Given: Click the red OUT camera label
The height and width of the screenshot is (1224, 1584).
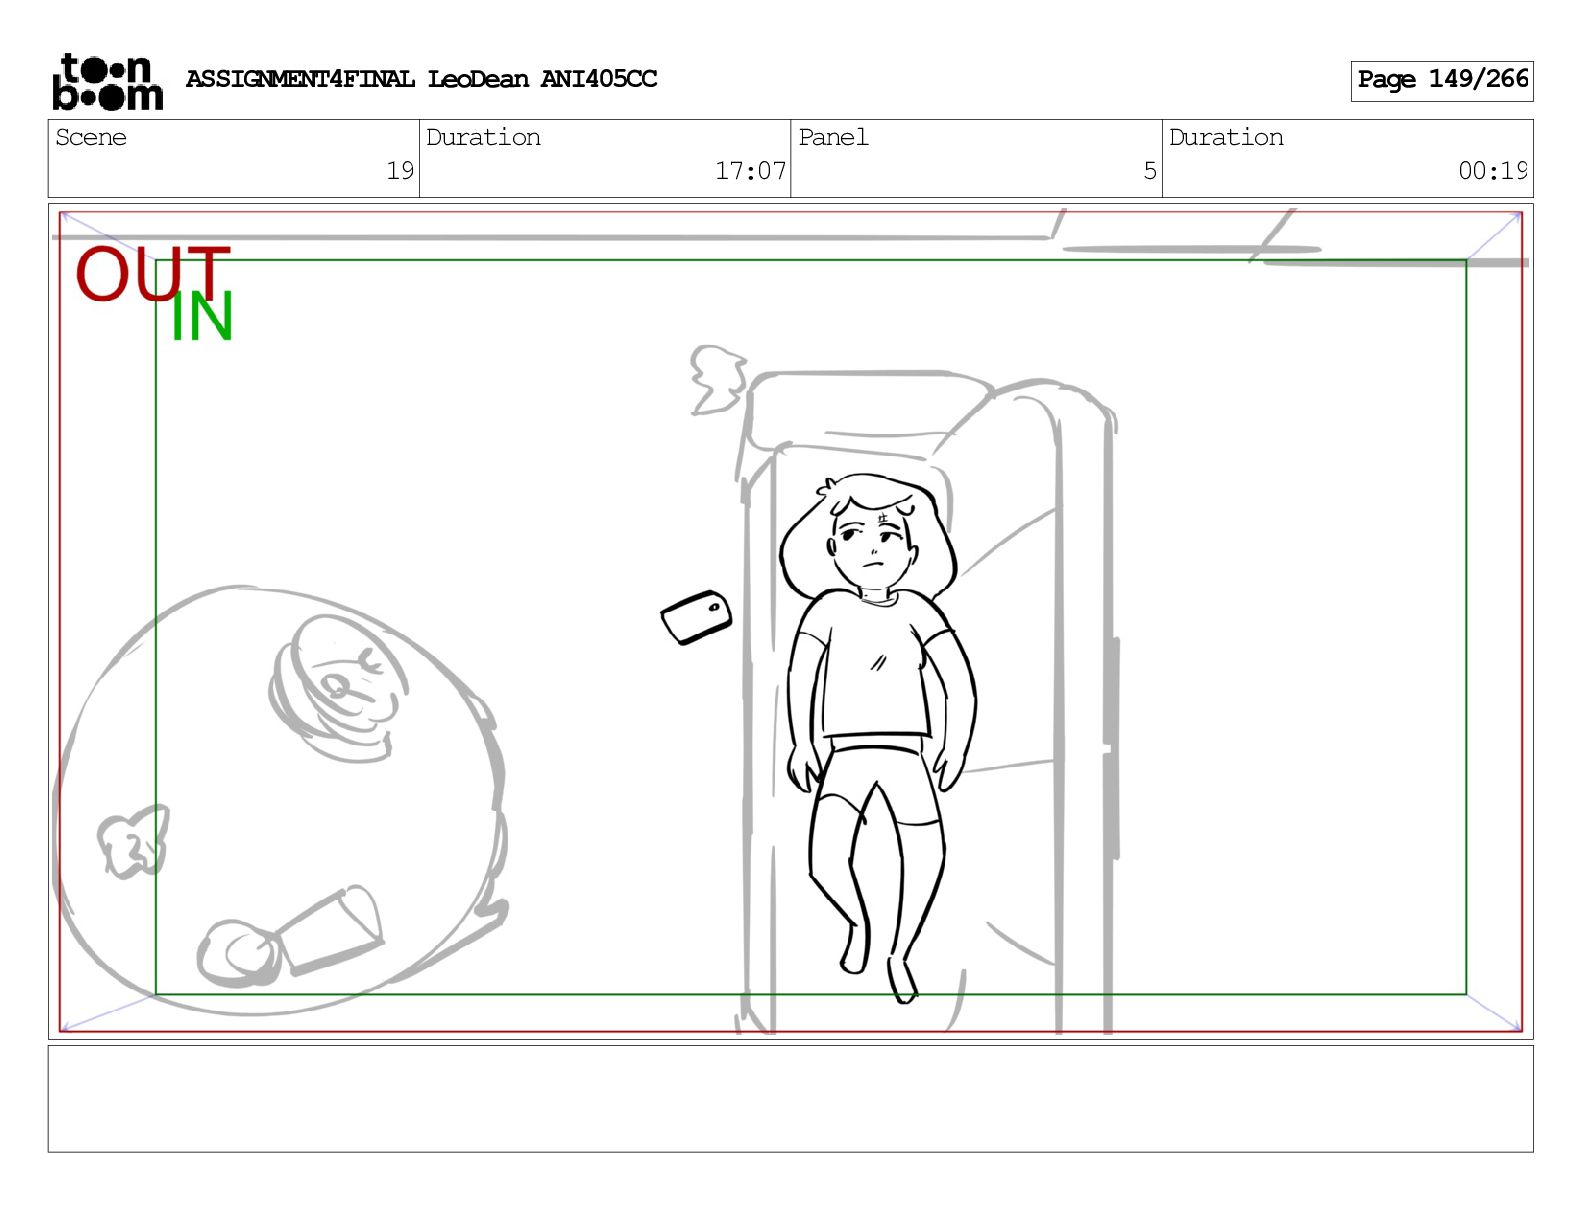Looking at the screenshot, I should (x=153, y=273).
